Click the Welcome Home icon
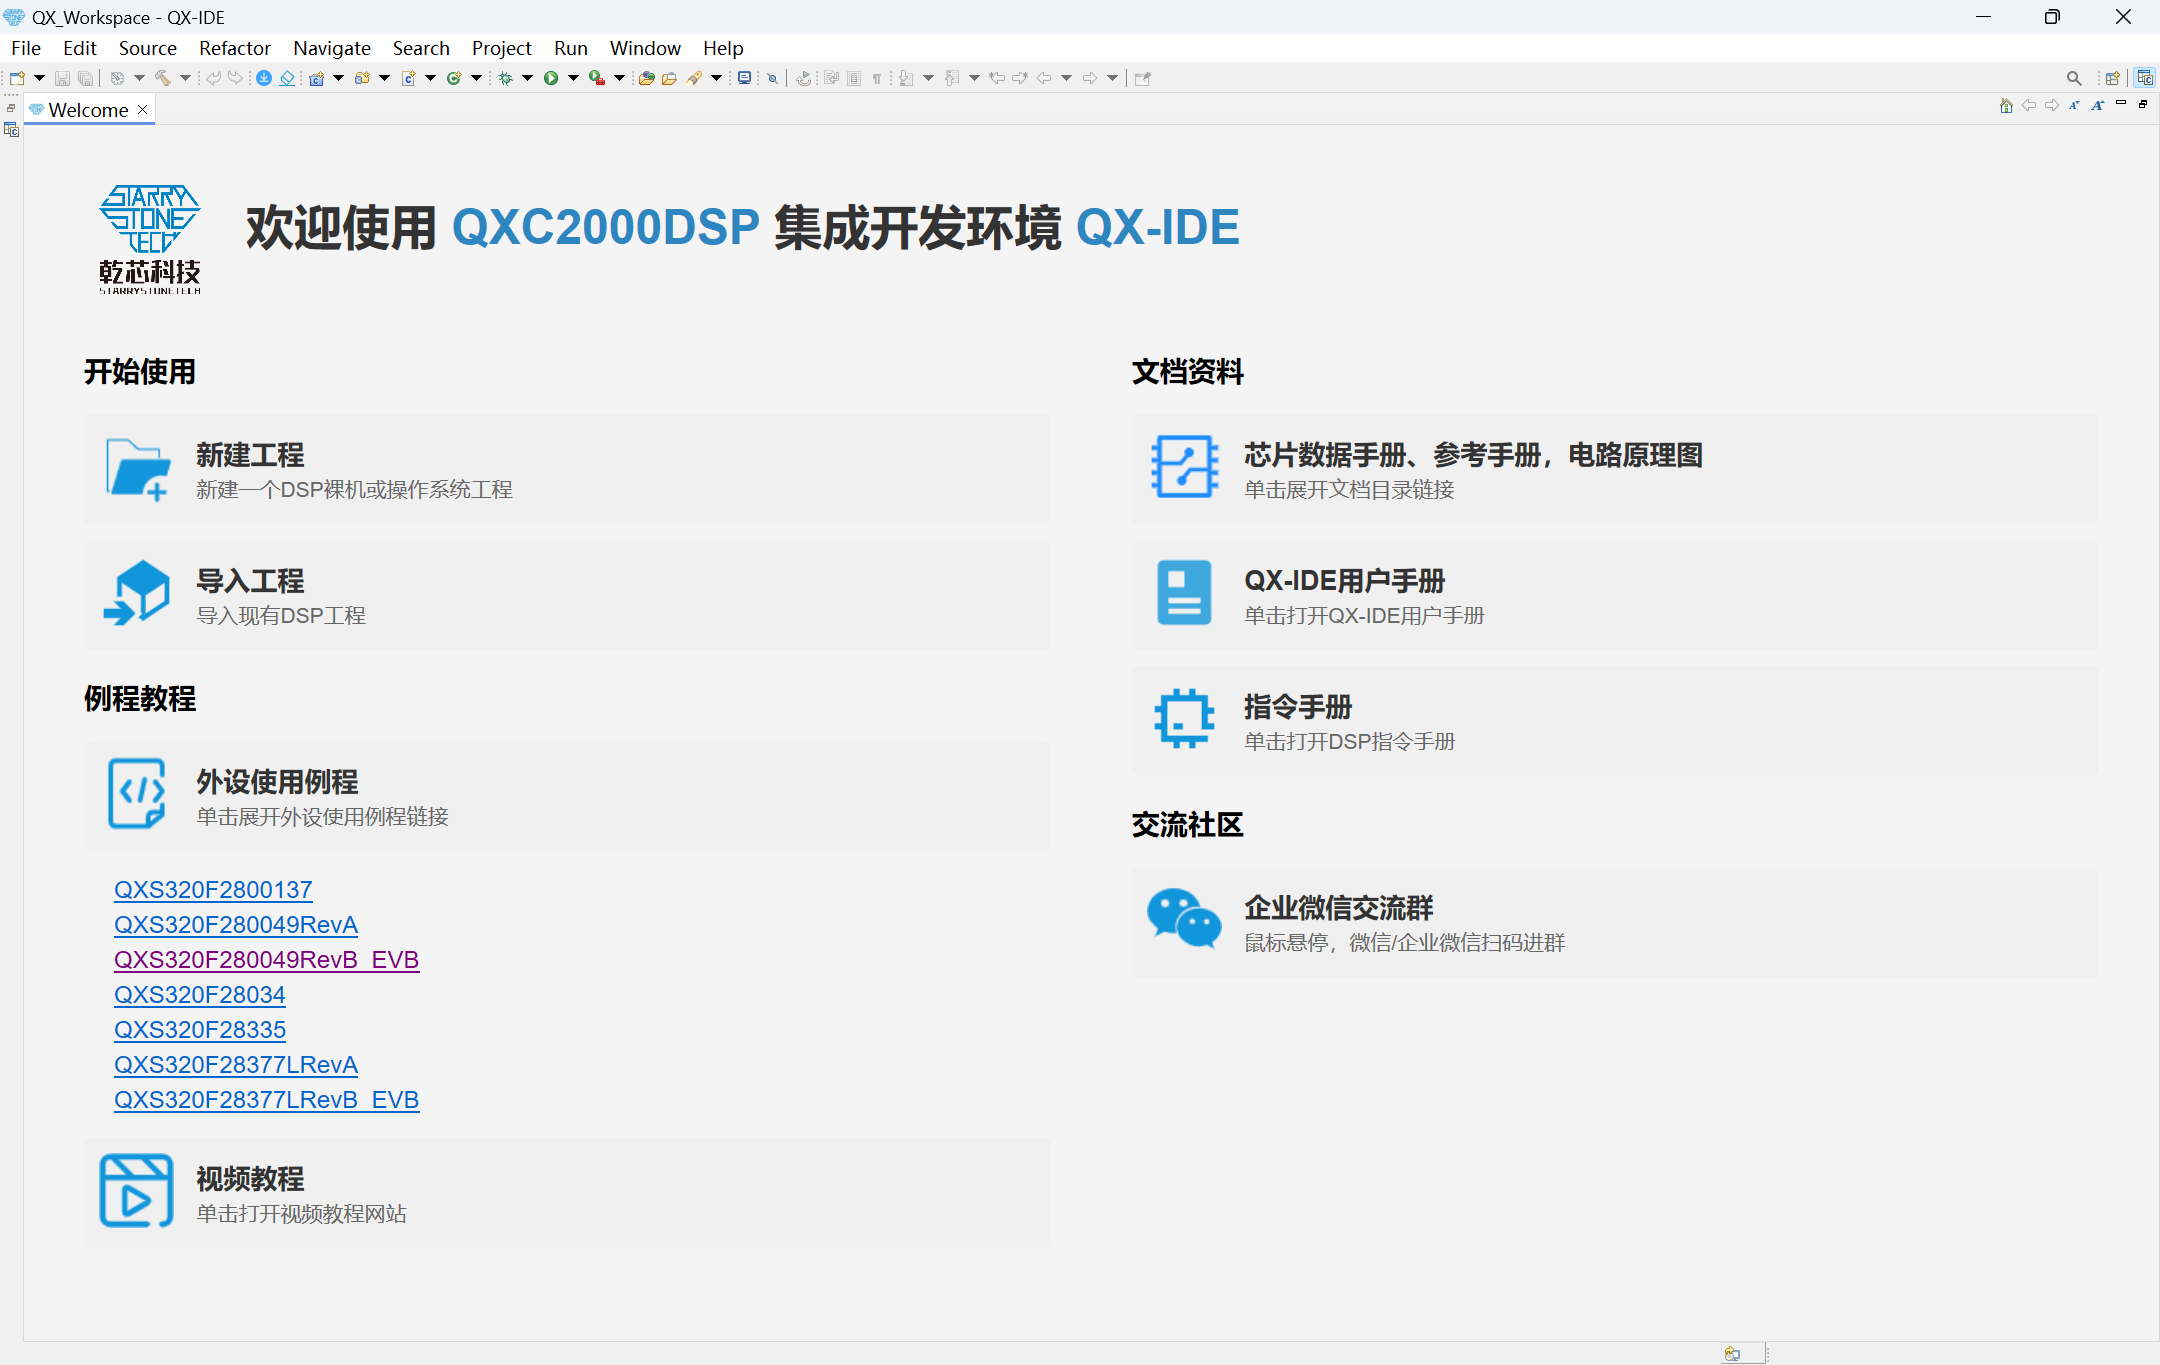The image size is (2160, 1365). pos(2006,105)
